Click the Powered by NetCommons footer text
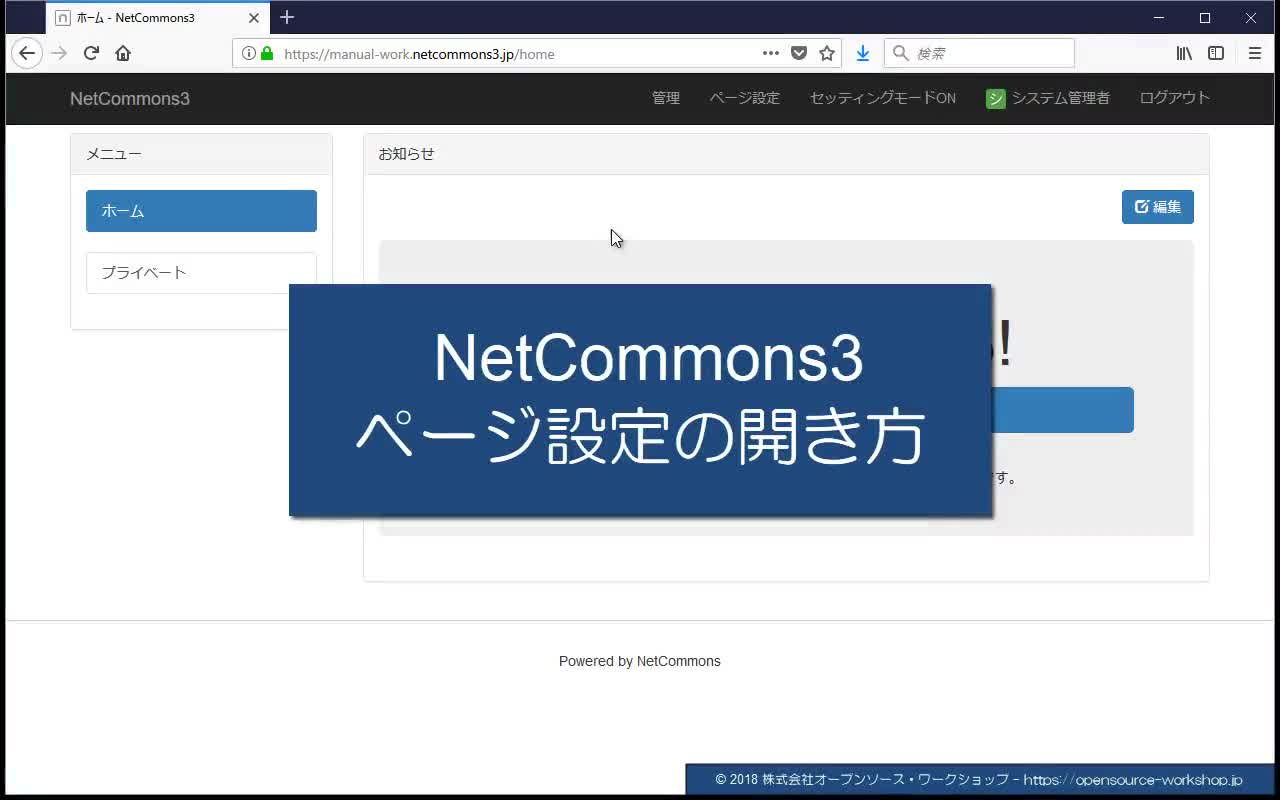1280x800 pixels. click(640, 661)
